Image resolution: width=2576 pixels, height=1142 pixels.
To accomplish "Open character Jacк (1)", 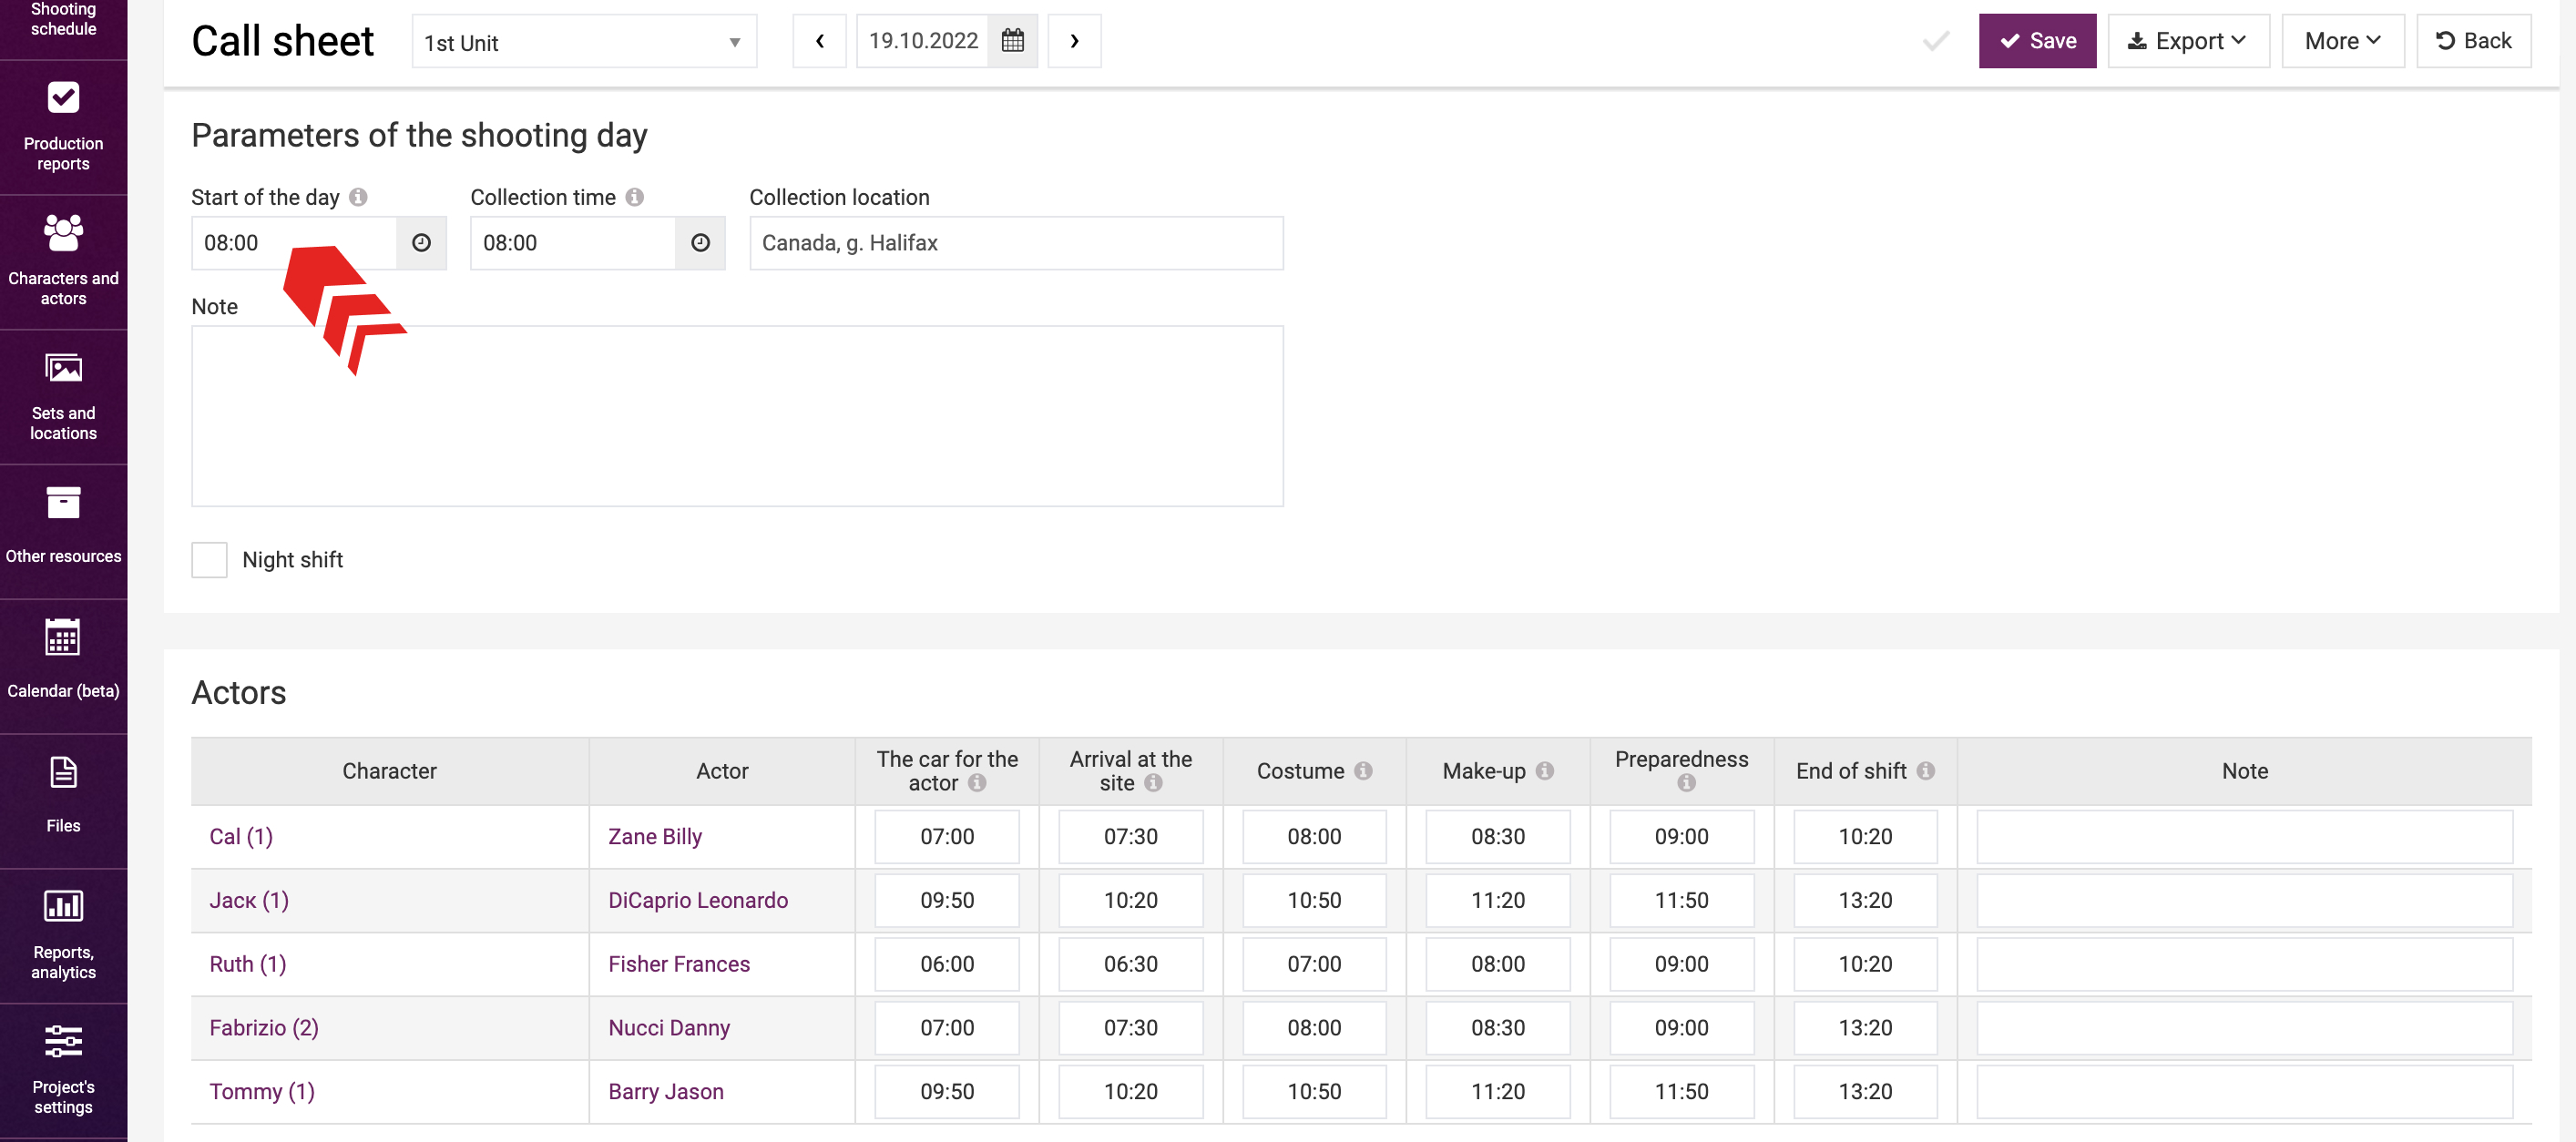I will pyautogui.click(x=249, y=900).
